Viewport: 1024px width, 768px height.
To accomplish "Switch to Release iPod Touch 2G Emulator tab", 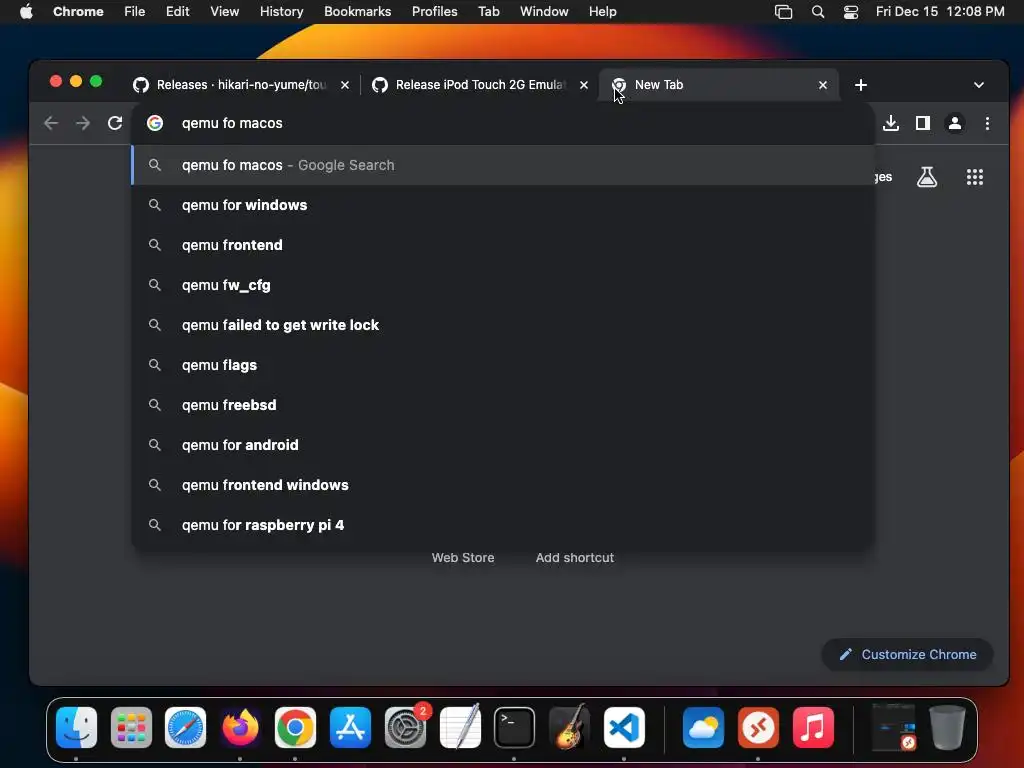I will click(479, 85).
